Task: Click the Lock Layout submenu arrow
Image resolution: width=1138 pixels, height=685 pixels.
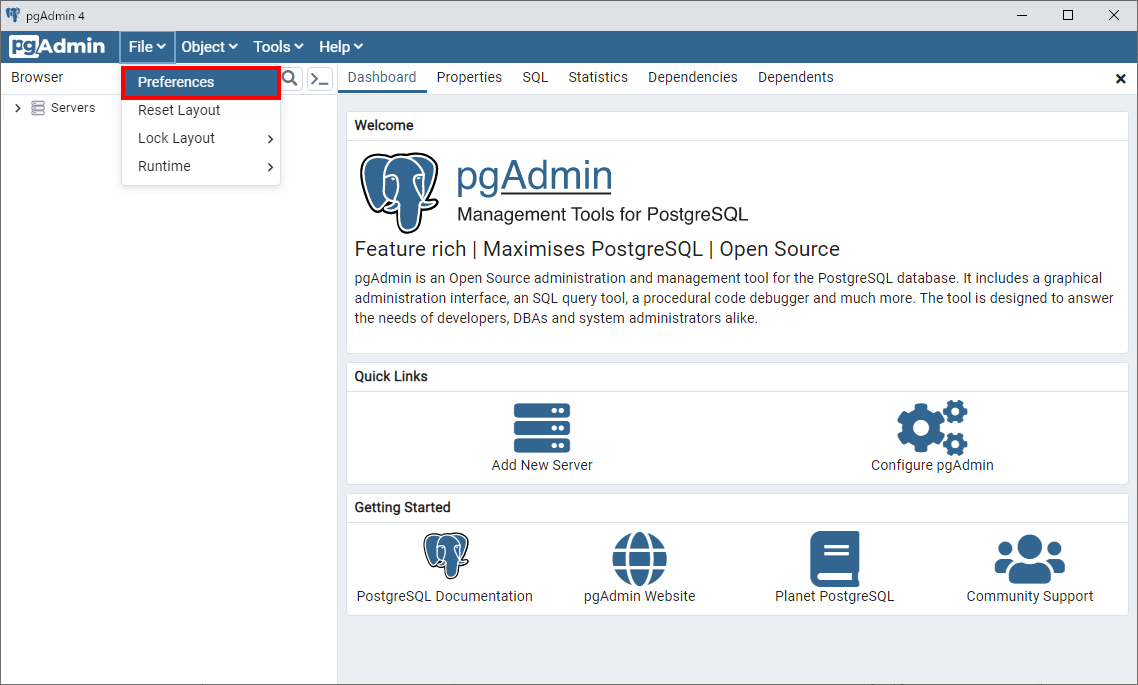Action: 270,139
